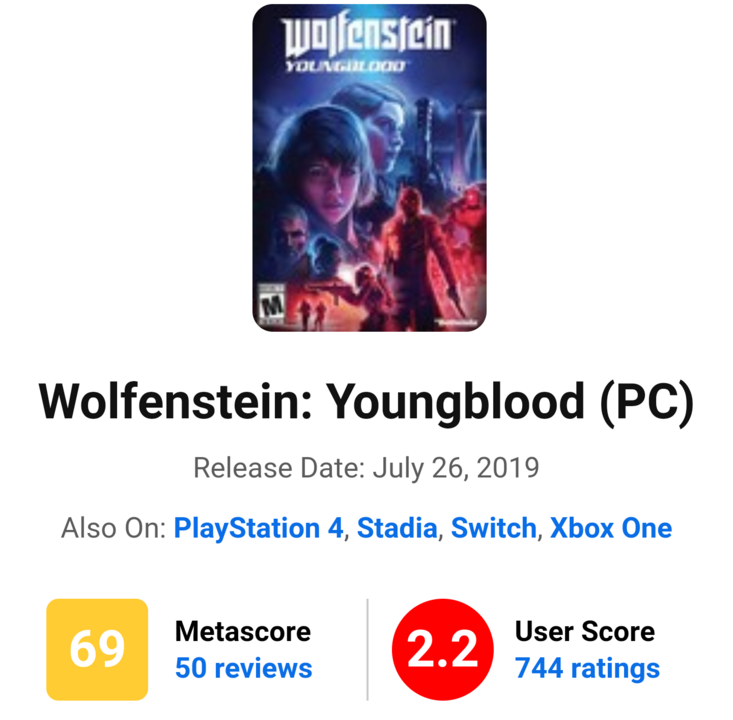
Task: Click the Metascore heading label
Action: click(x=243, y=631)
